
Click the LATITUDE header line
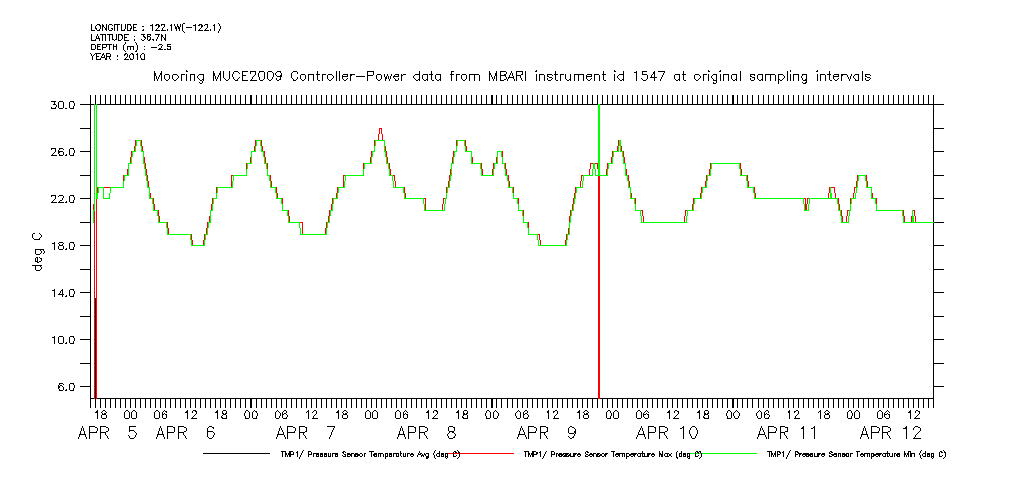pyautogui.click(x=127, y=37)
